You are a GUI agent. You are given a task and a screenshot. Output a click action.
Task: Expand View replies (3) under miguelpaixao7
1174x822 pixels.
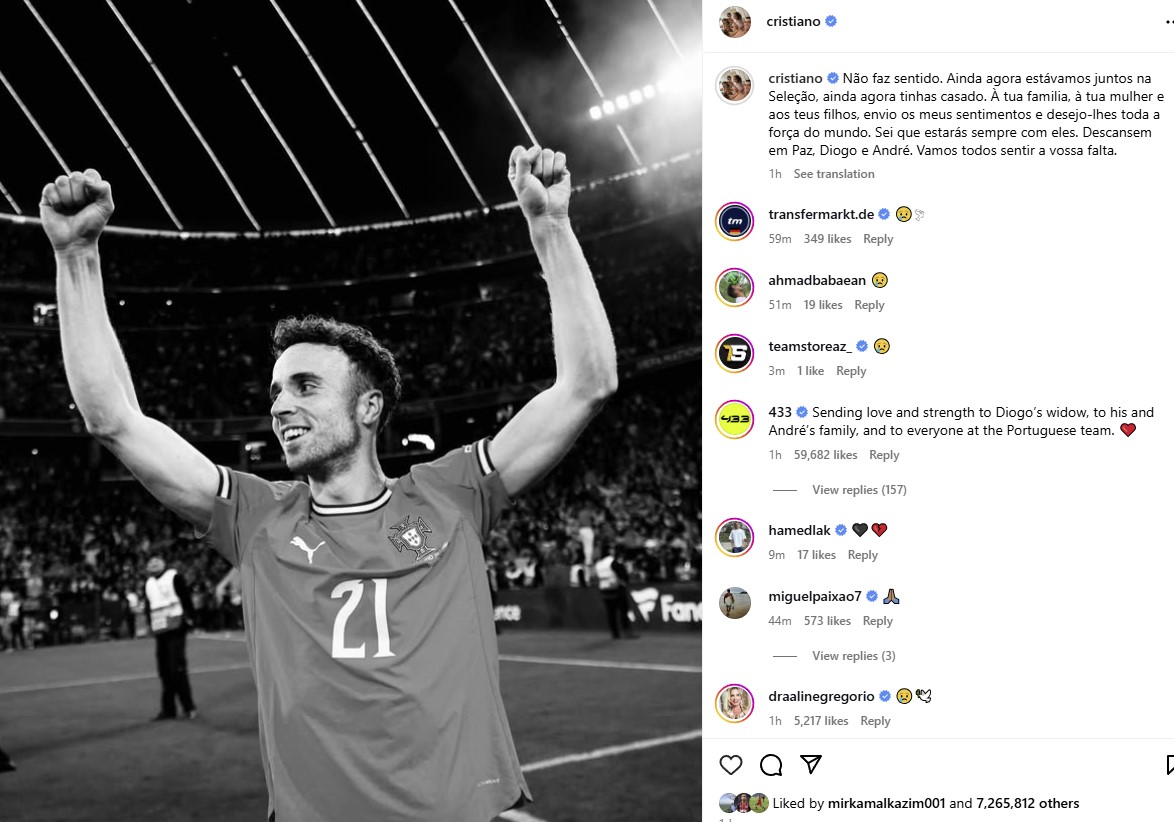point(853,656)
